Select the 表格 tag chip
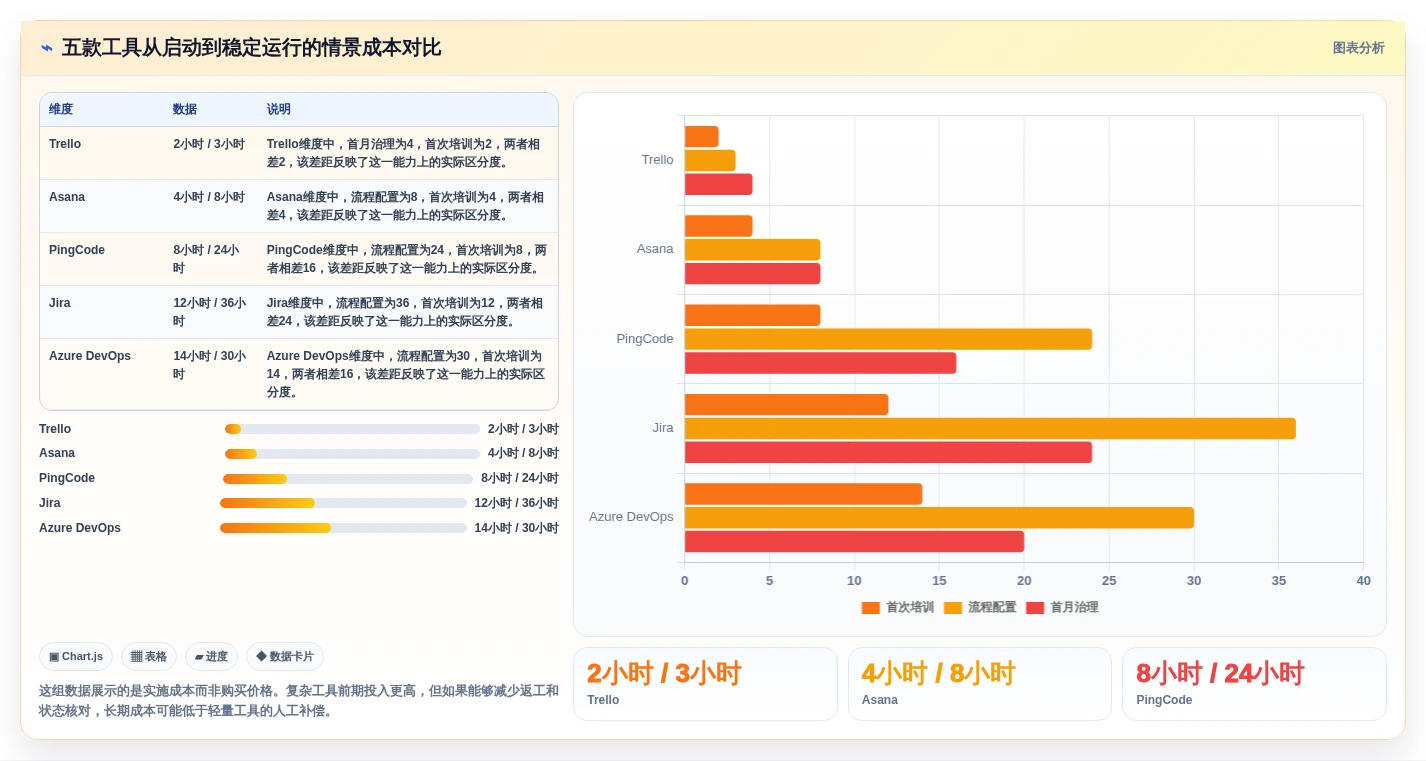 pyautogui.click(x=149, y=656)
